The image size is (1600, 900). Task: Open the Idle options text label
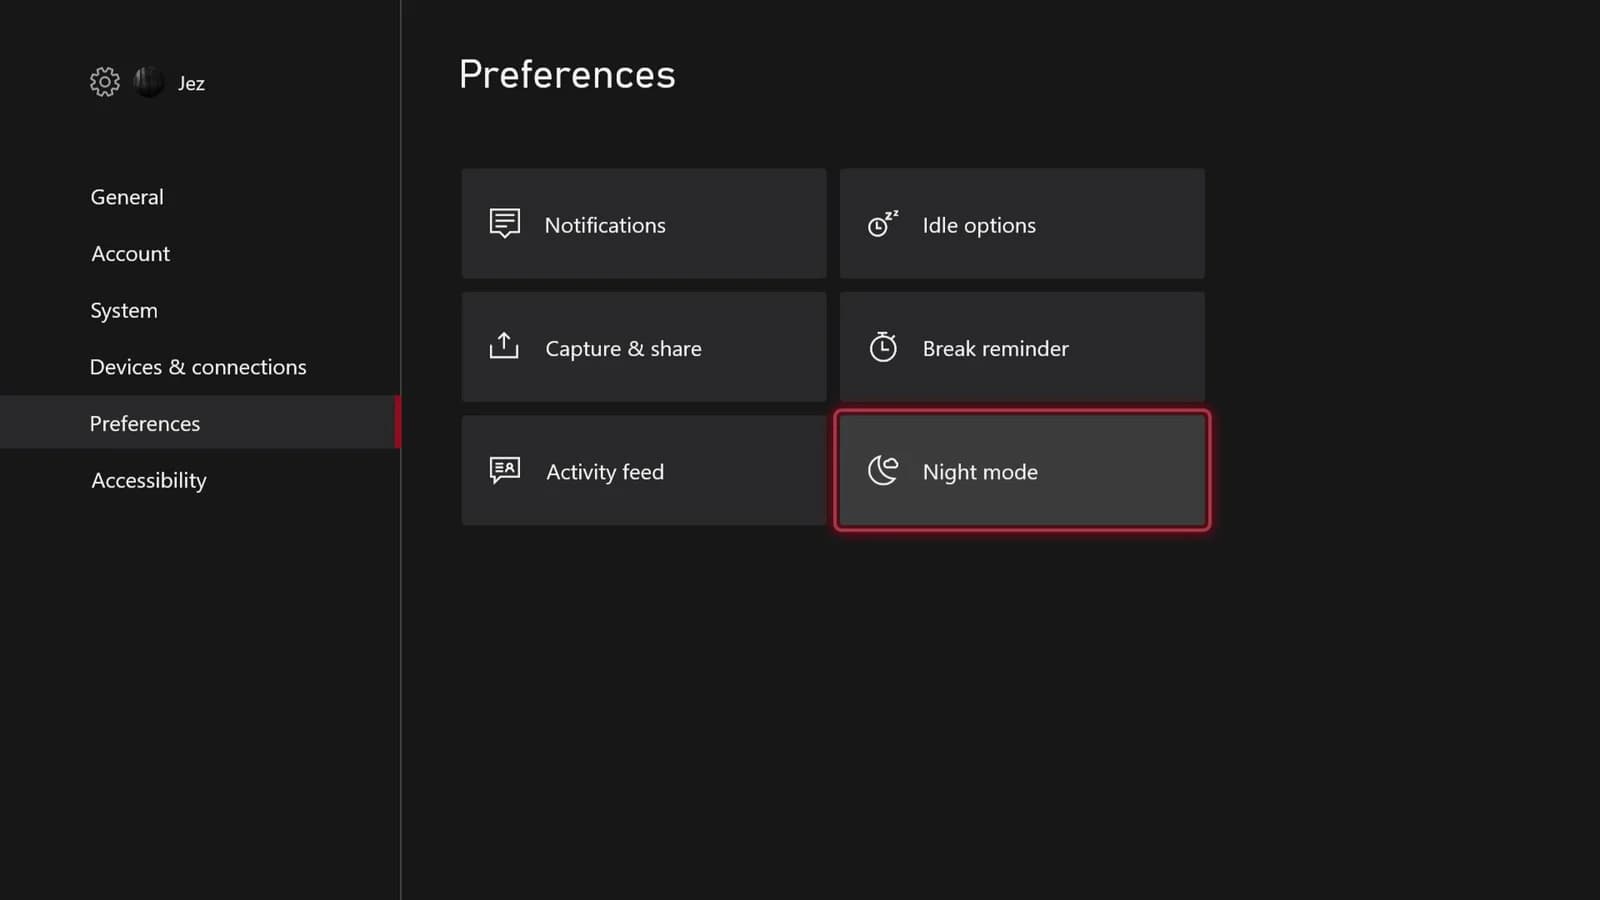tap(979, 225)
